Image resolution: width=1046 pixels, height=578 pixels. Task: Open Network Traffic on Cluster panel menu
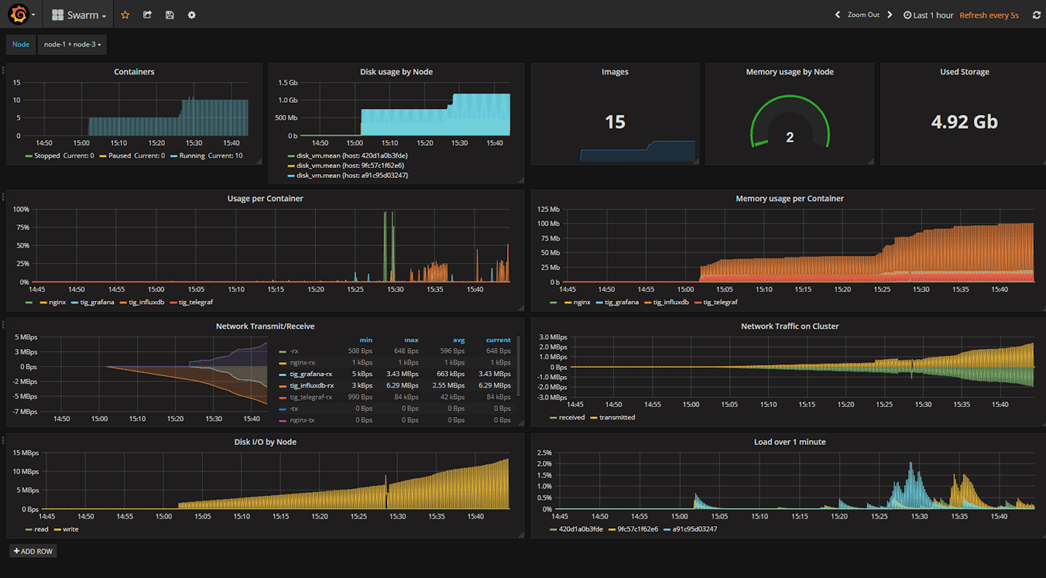[790, 326]
